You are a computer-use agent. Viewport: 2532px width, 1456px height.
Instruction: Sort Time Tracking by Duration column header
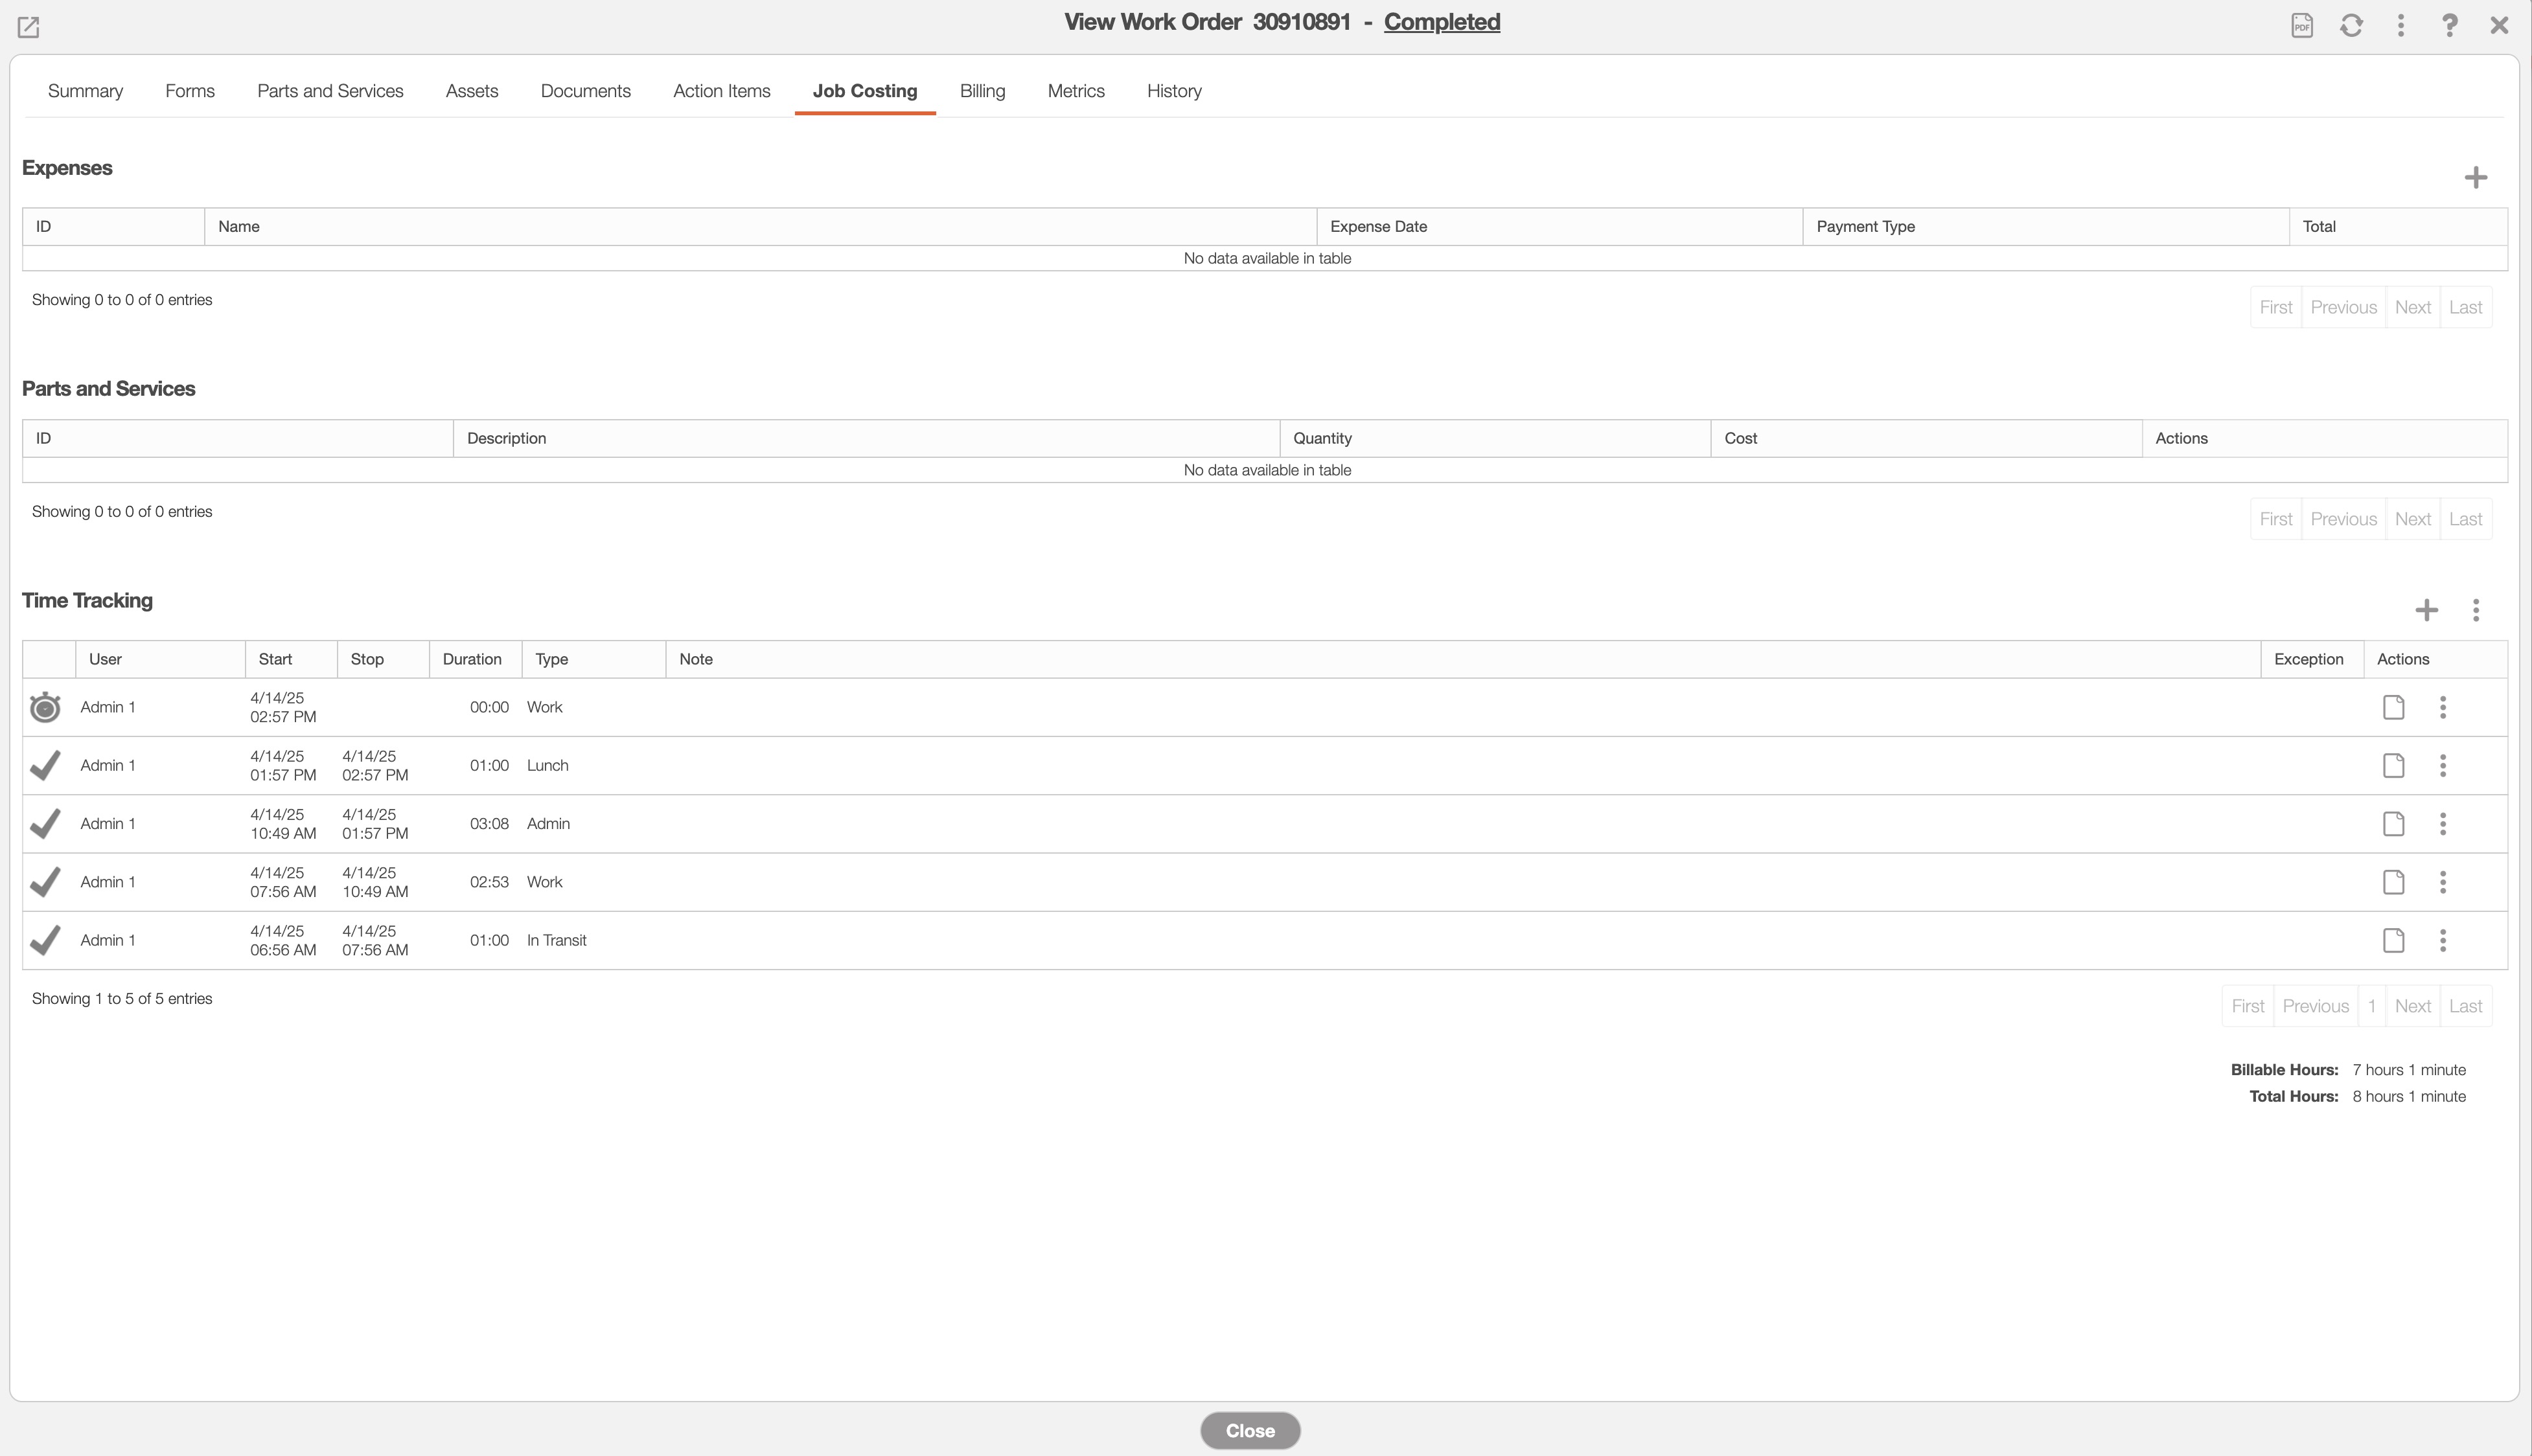(x=472, y=659)
